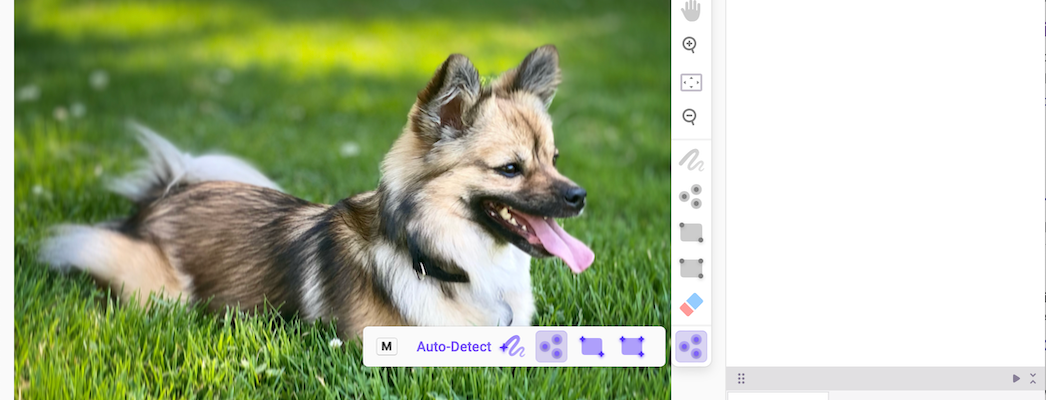Image resolution: width=1046 pixels, height=400 pixels.
Task: Select the lower gray three-point Rectangle tool
Action: click(690, 268)
